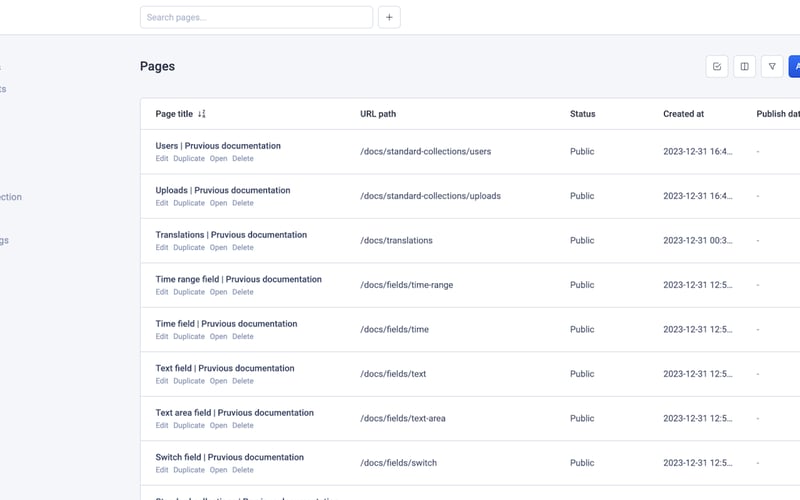
Task: Open the column layout icon button
Action: (744, 67)
